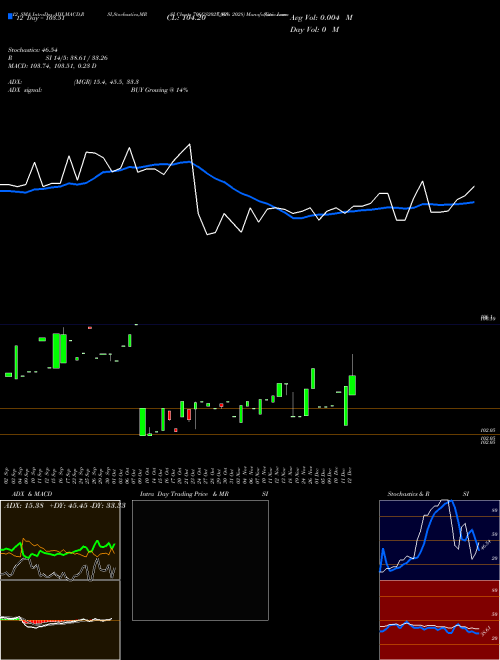Click the 12-day SMA label text at top left
The image size is (500, 660).
[x=40, y=18]
